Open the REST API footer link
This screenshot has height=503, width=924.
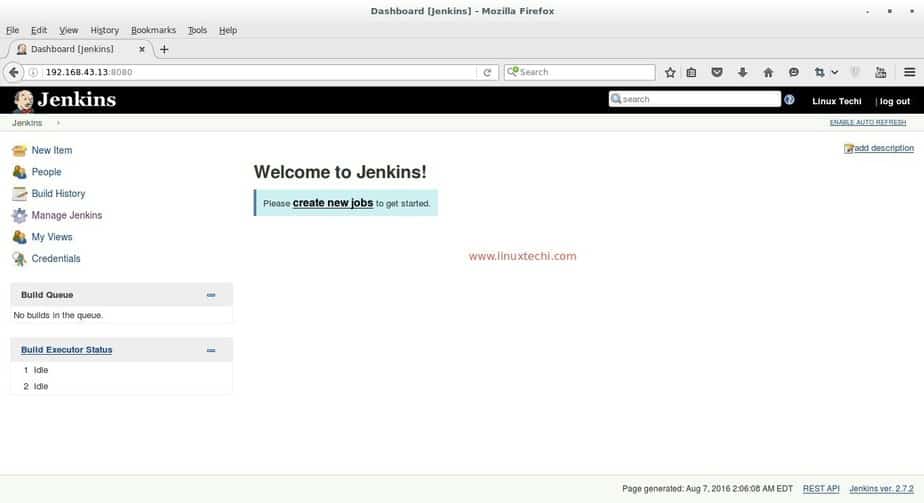(x=821, y=489)
